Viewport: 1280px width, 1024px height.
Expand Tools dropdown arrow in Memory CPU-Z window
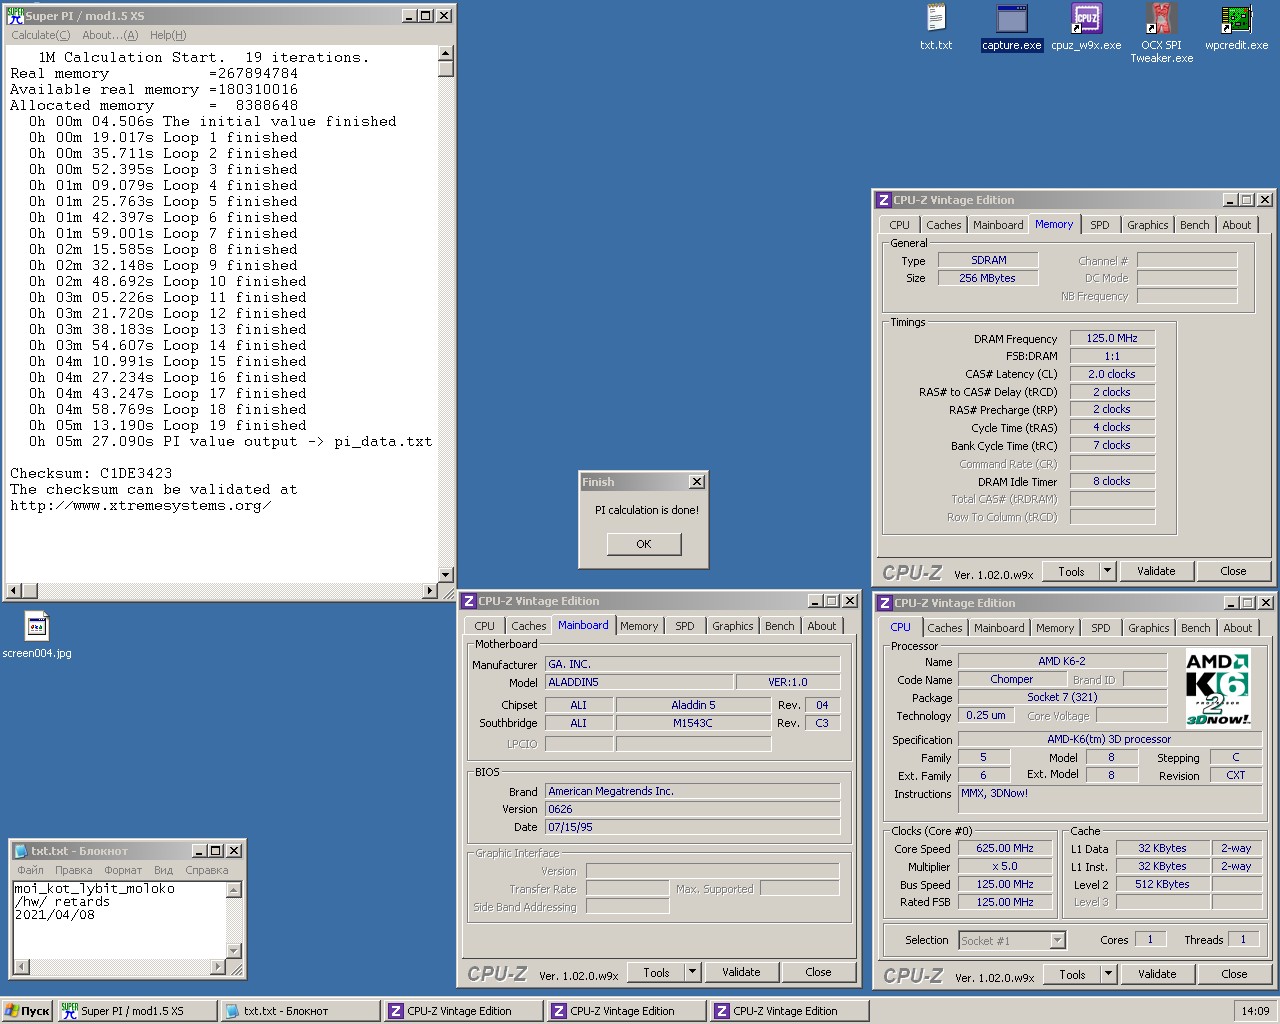(1107, 571)
